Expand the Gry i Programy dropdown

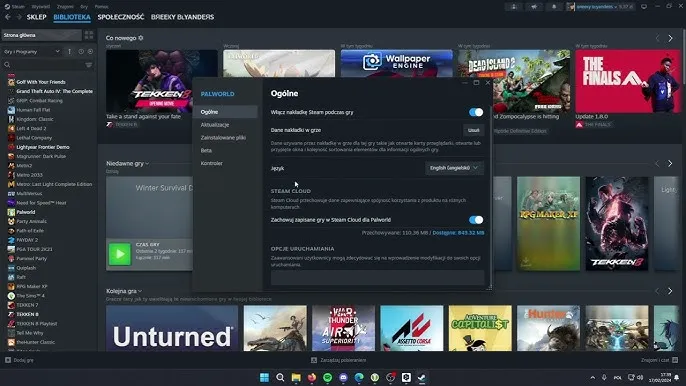pyautogui.click(x=31, y=52)
